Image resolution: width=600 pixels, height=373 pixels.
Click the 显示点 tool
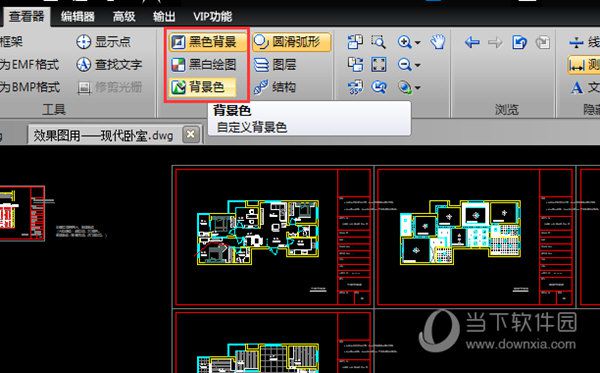[x=103, y=41]
